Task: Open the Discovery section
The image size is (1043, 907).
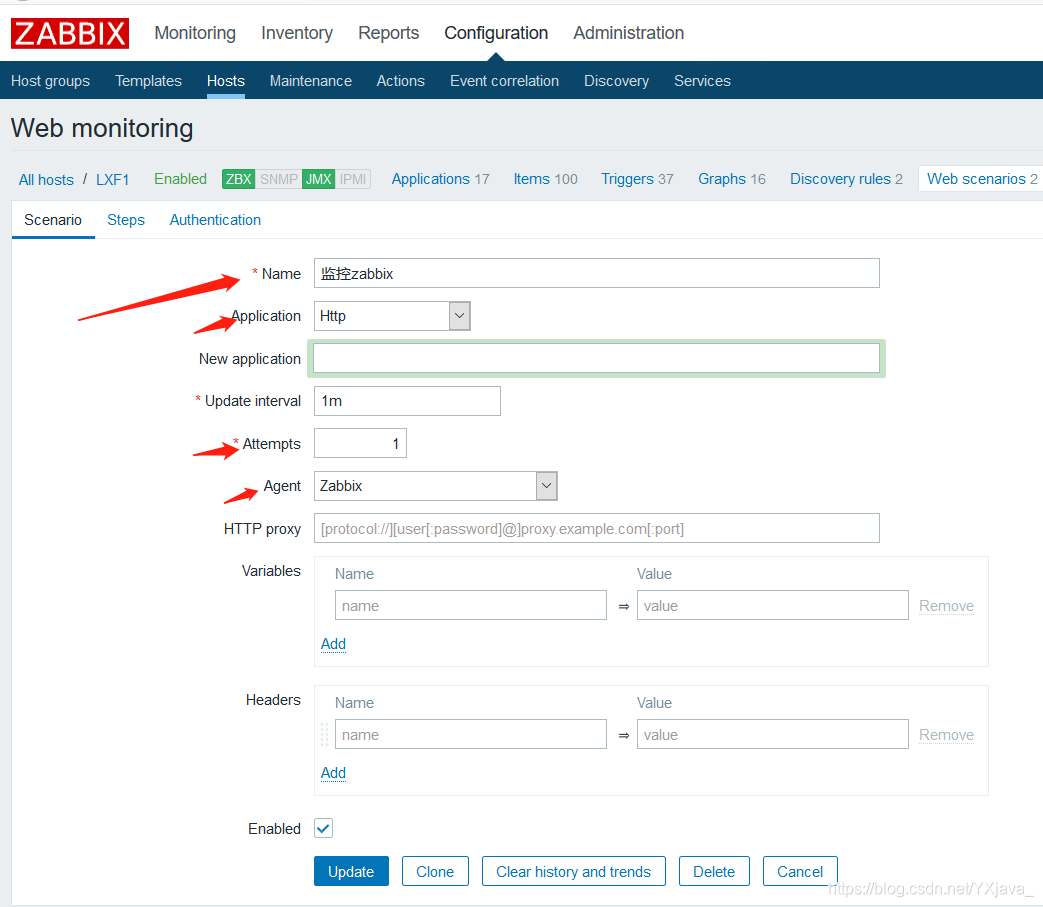Action: 616,80
